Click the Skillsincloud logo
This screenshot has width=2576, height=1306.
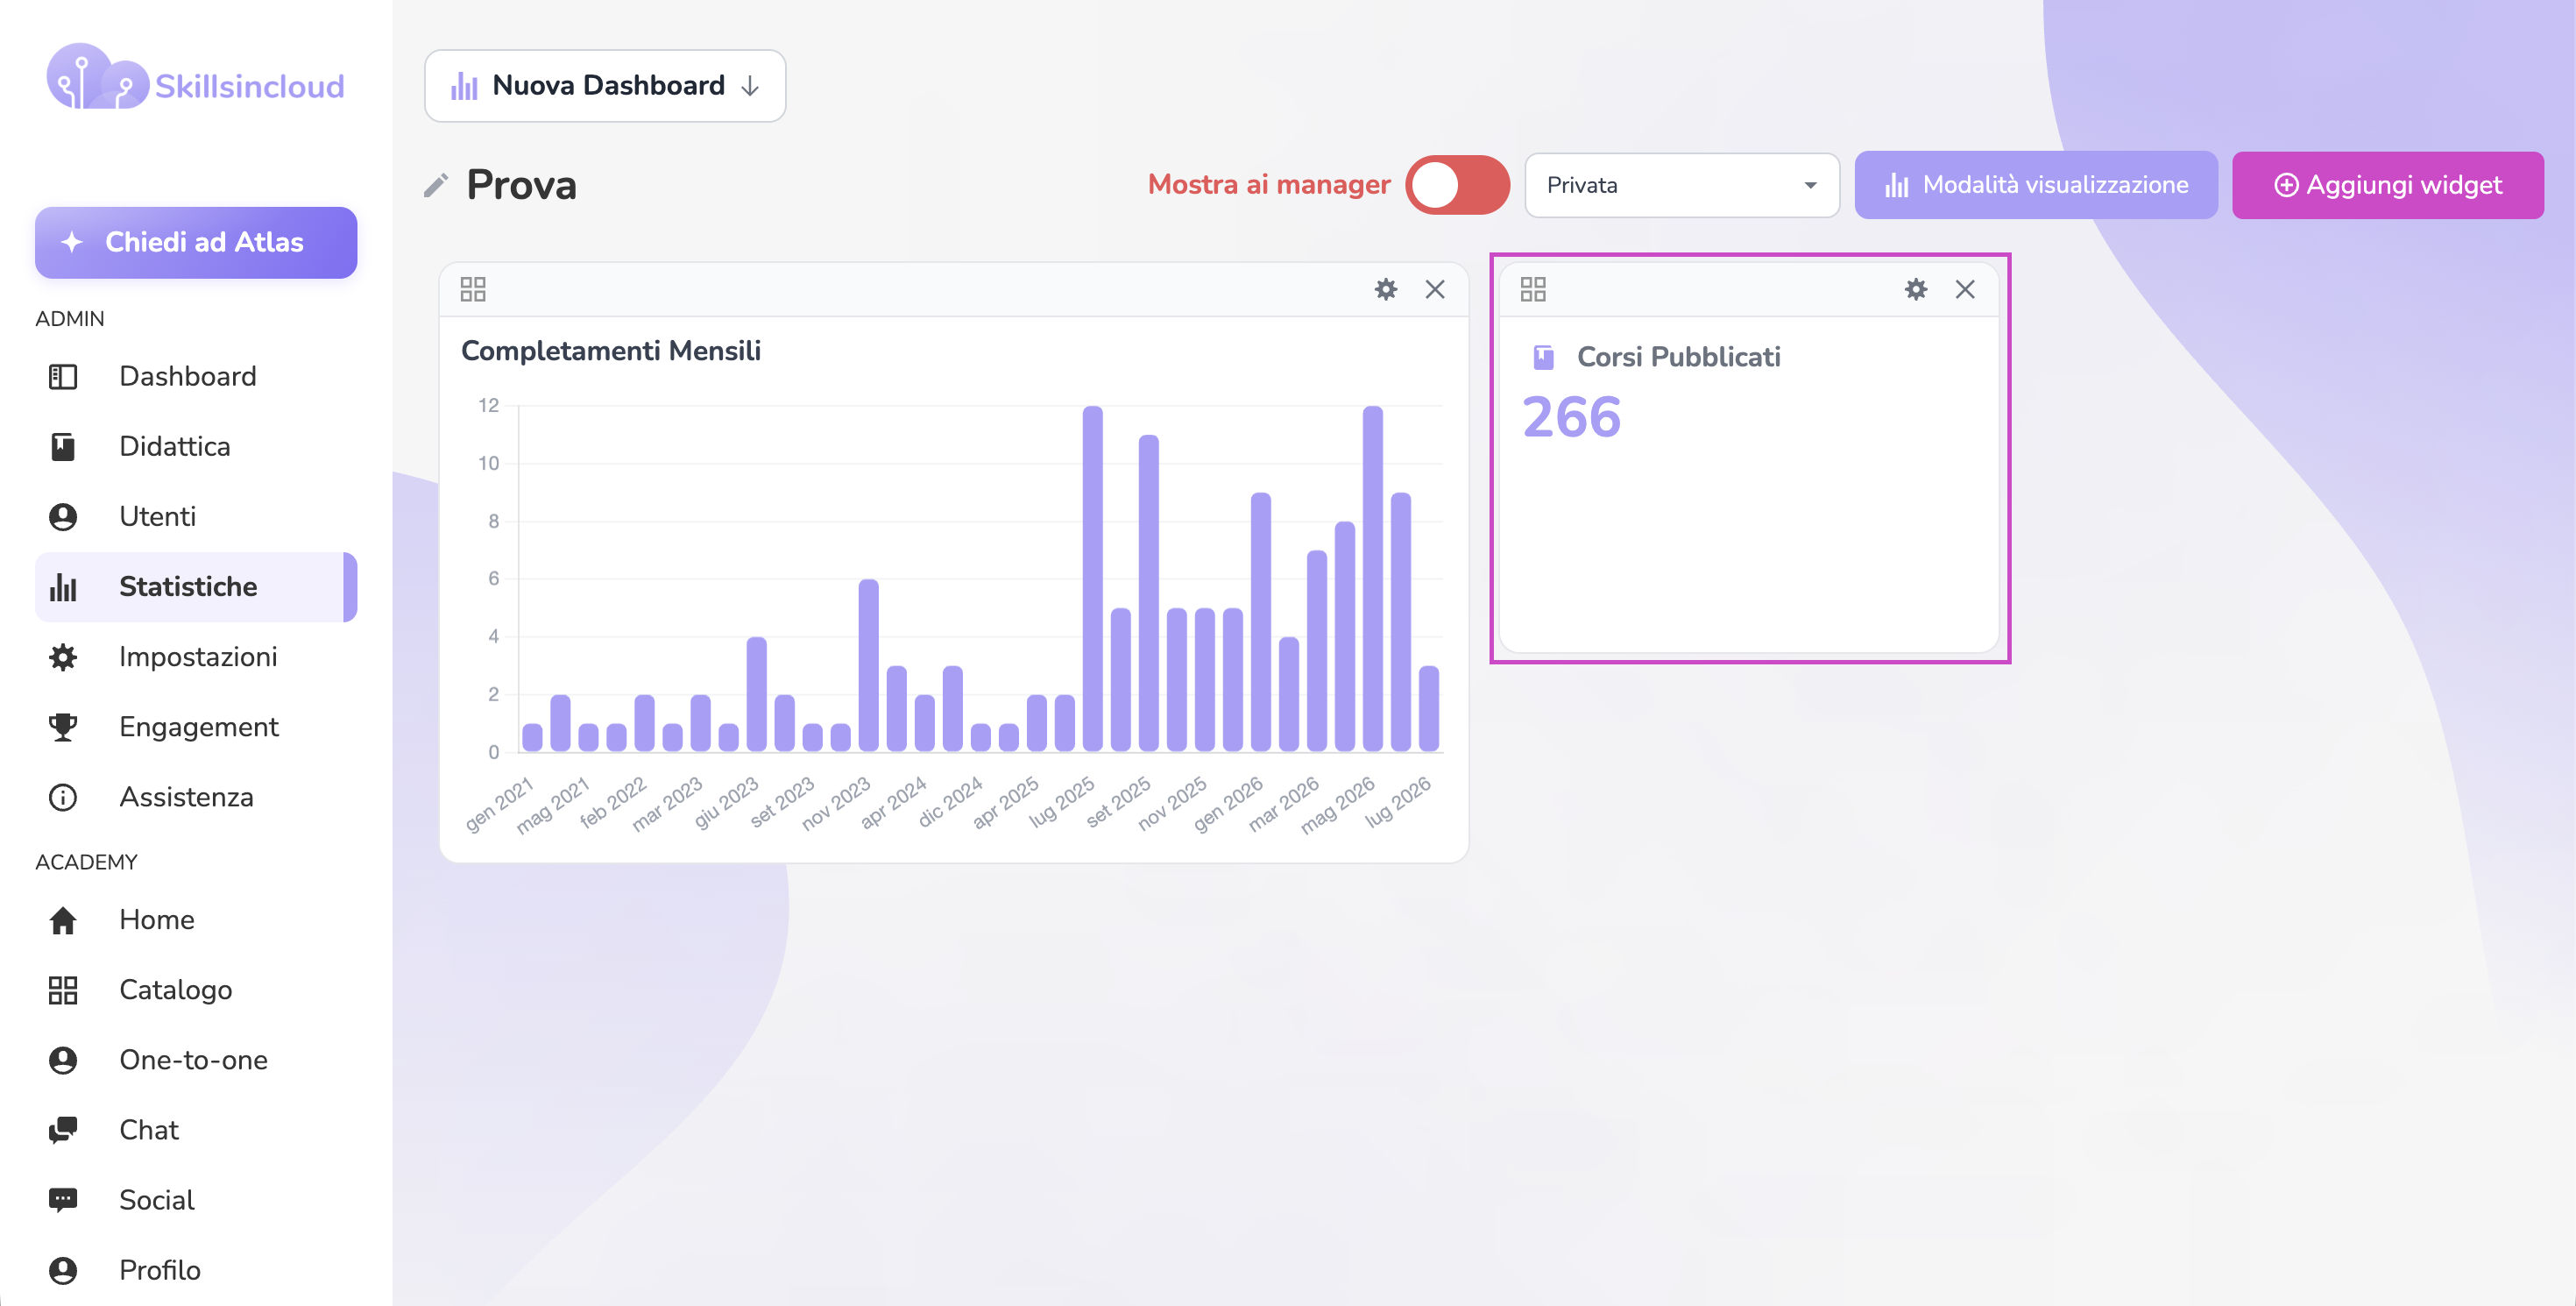(x=196, y=77)
